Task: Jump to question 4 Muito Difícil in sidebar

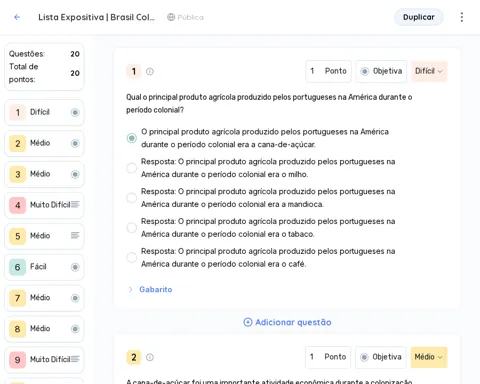Action: point(44,205)
